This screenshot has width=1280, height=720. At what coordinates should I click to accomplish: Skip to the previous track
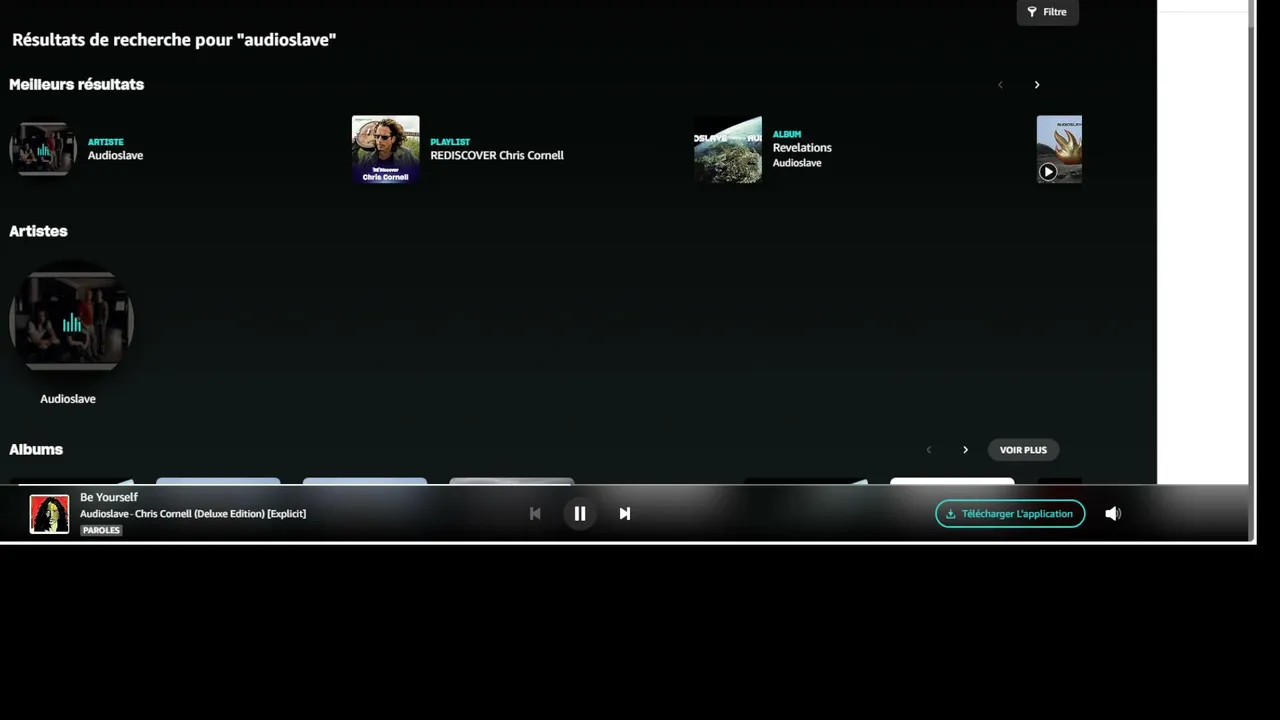(535, 514)
